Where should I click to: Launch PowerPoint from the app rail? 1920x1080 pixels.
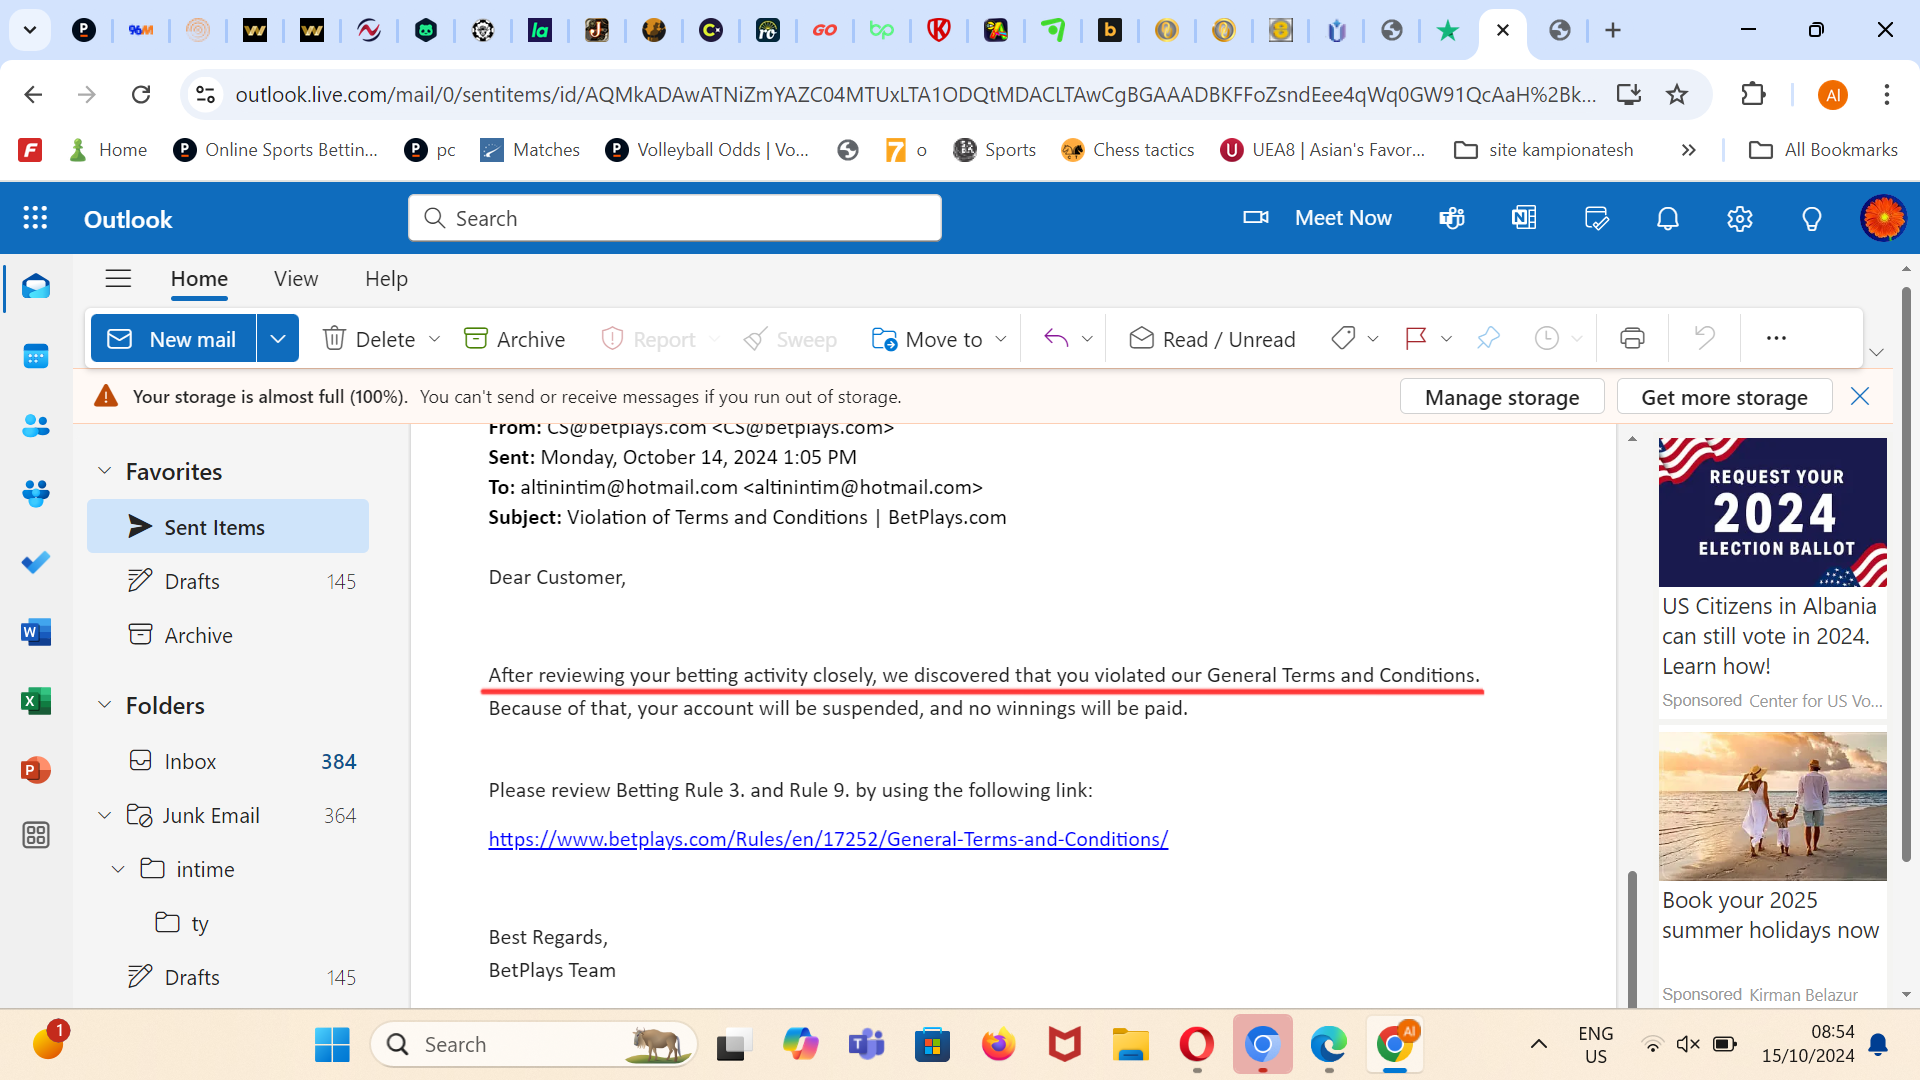click(36, 770)
